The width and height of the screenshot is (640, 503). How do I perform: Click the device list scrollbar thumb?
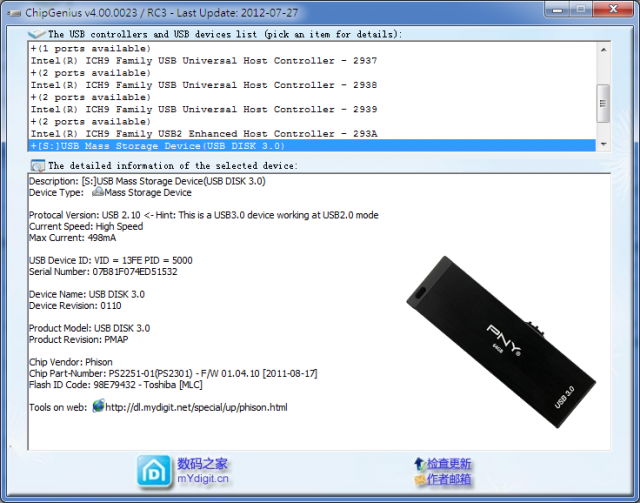(x=603, y=103)
